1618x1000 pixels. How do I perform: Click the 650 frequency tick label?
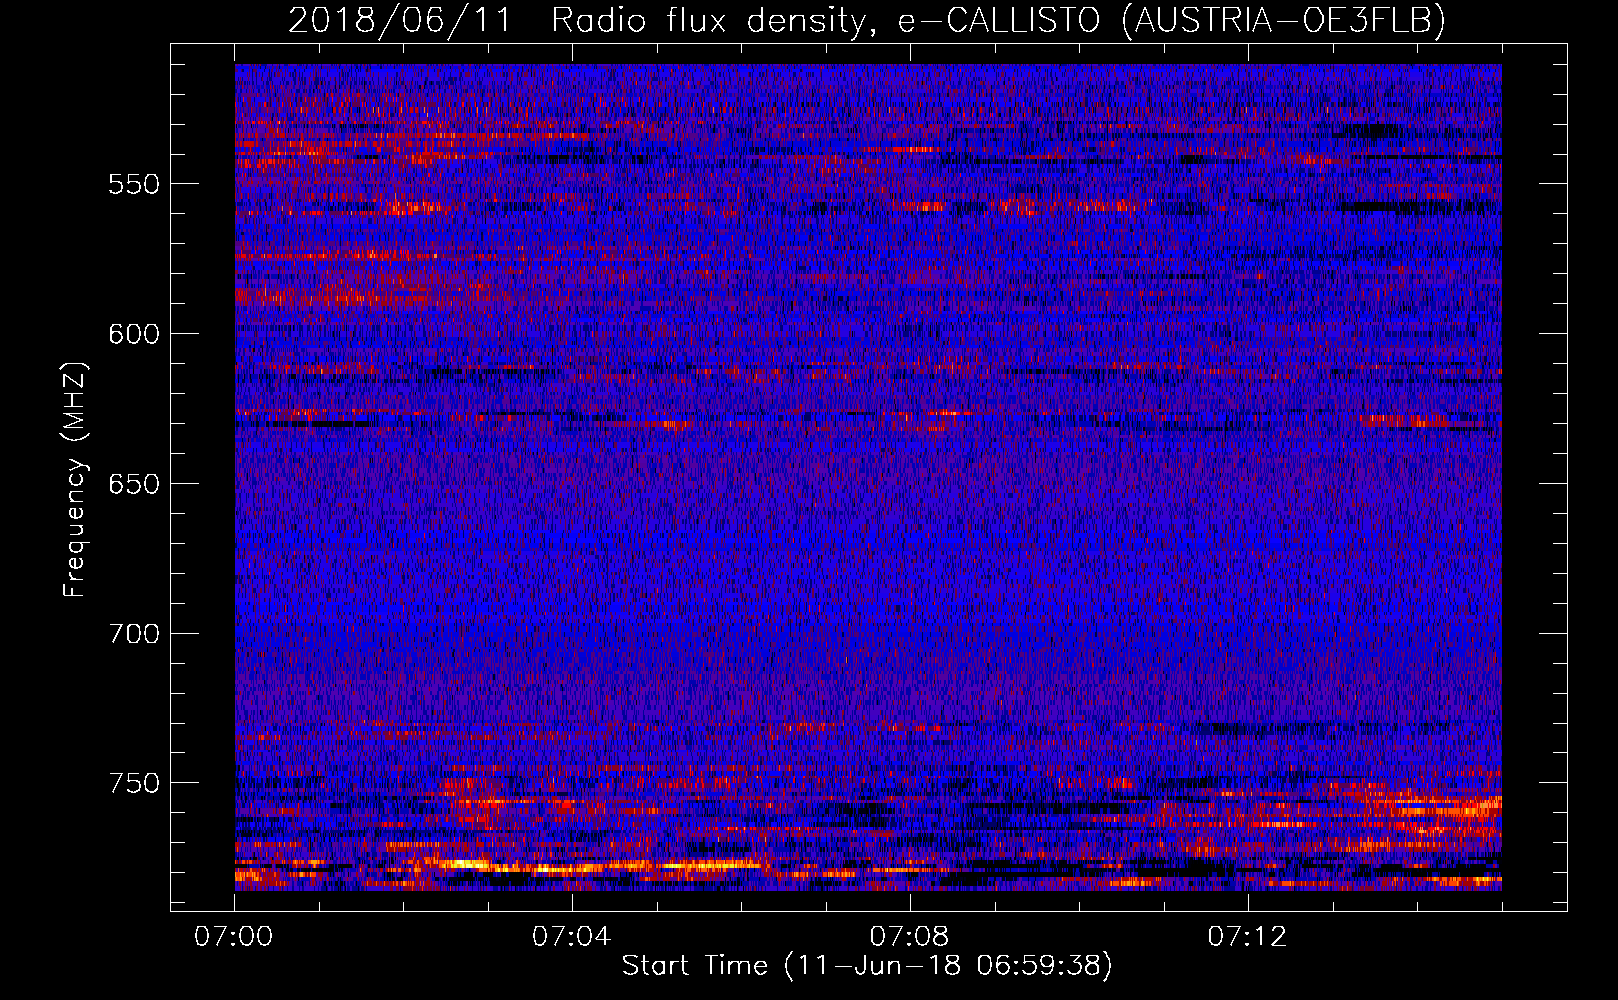pos(134,484)
